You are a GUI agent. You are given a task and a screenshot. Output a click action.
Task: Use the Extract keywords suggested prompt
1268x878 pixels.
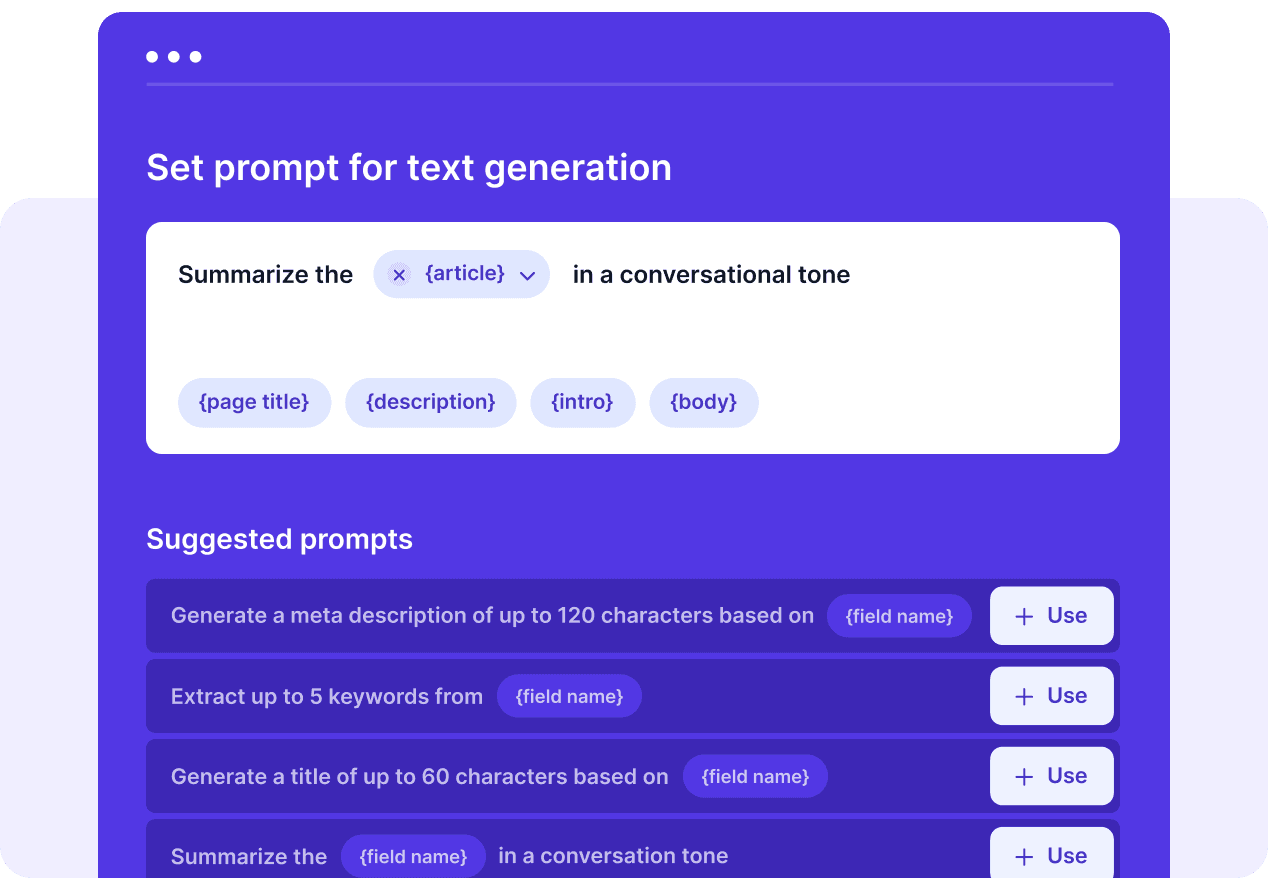(x=1051, y=696)
